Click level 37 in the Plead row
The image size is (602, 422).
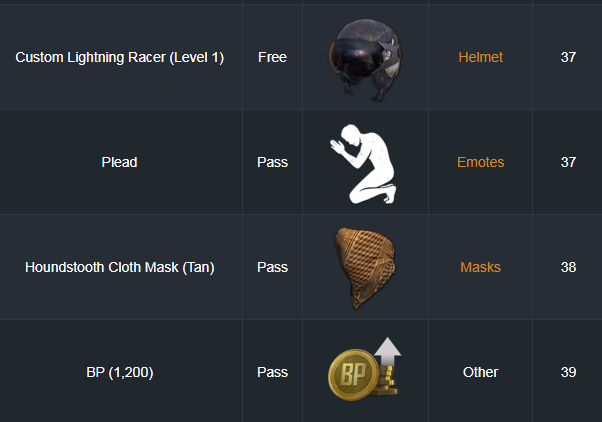point(568,162)
